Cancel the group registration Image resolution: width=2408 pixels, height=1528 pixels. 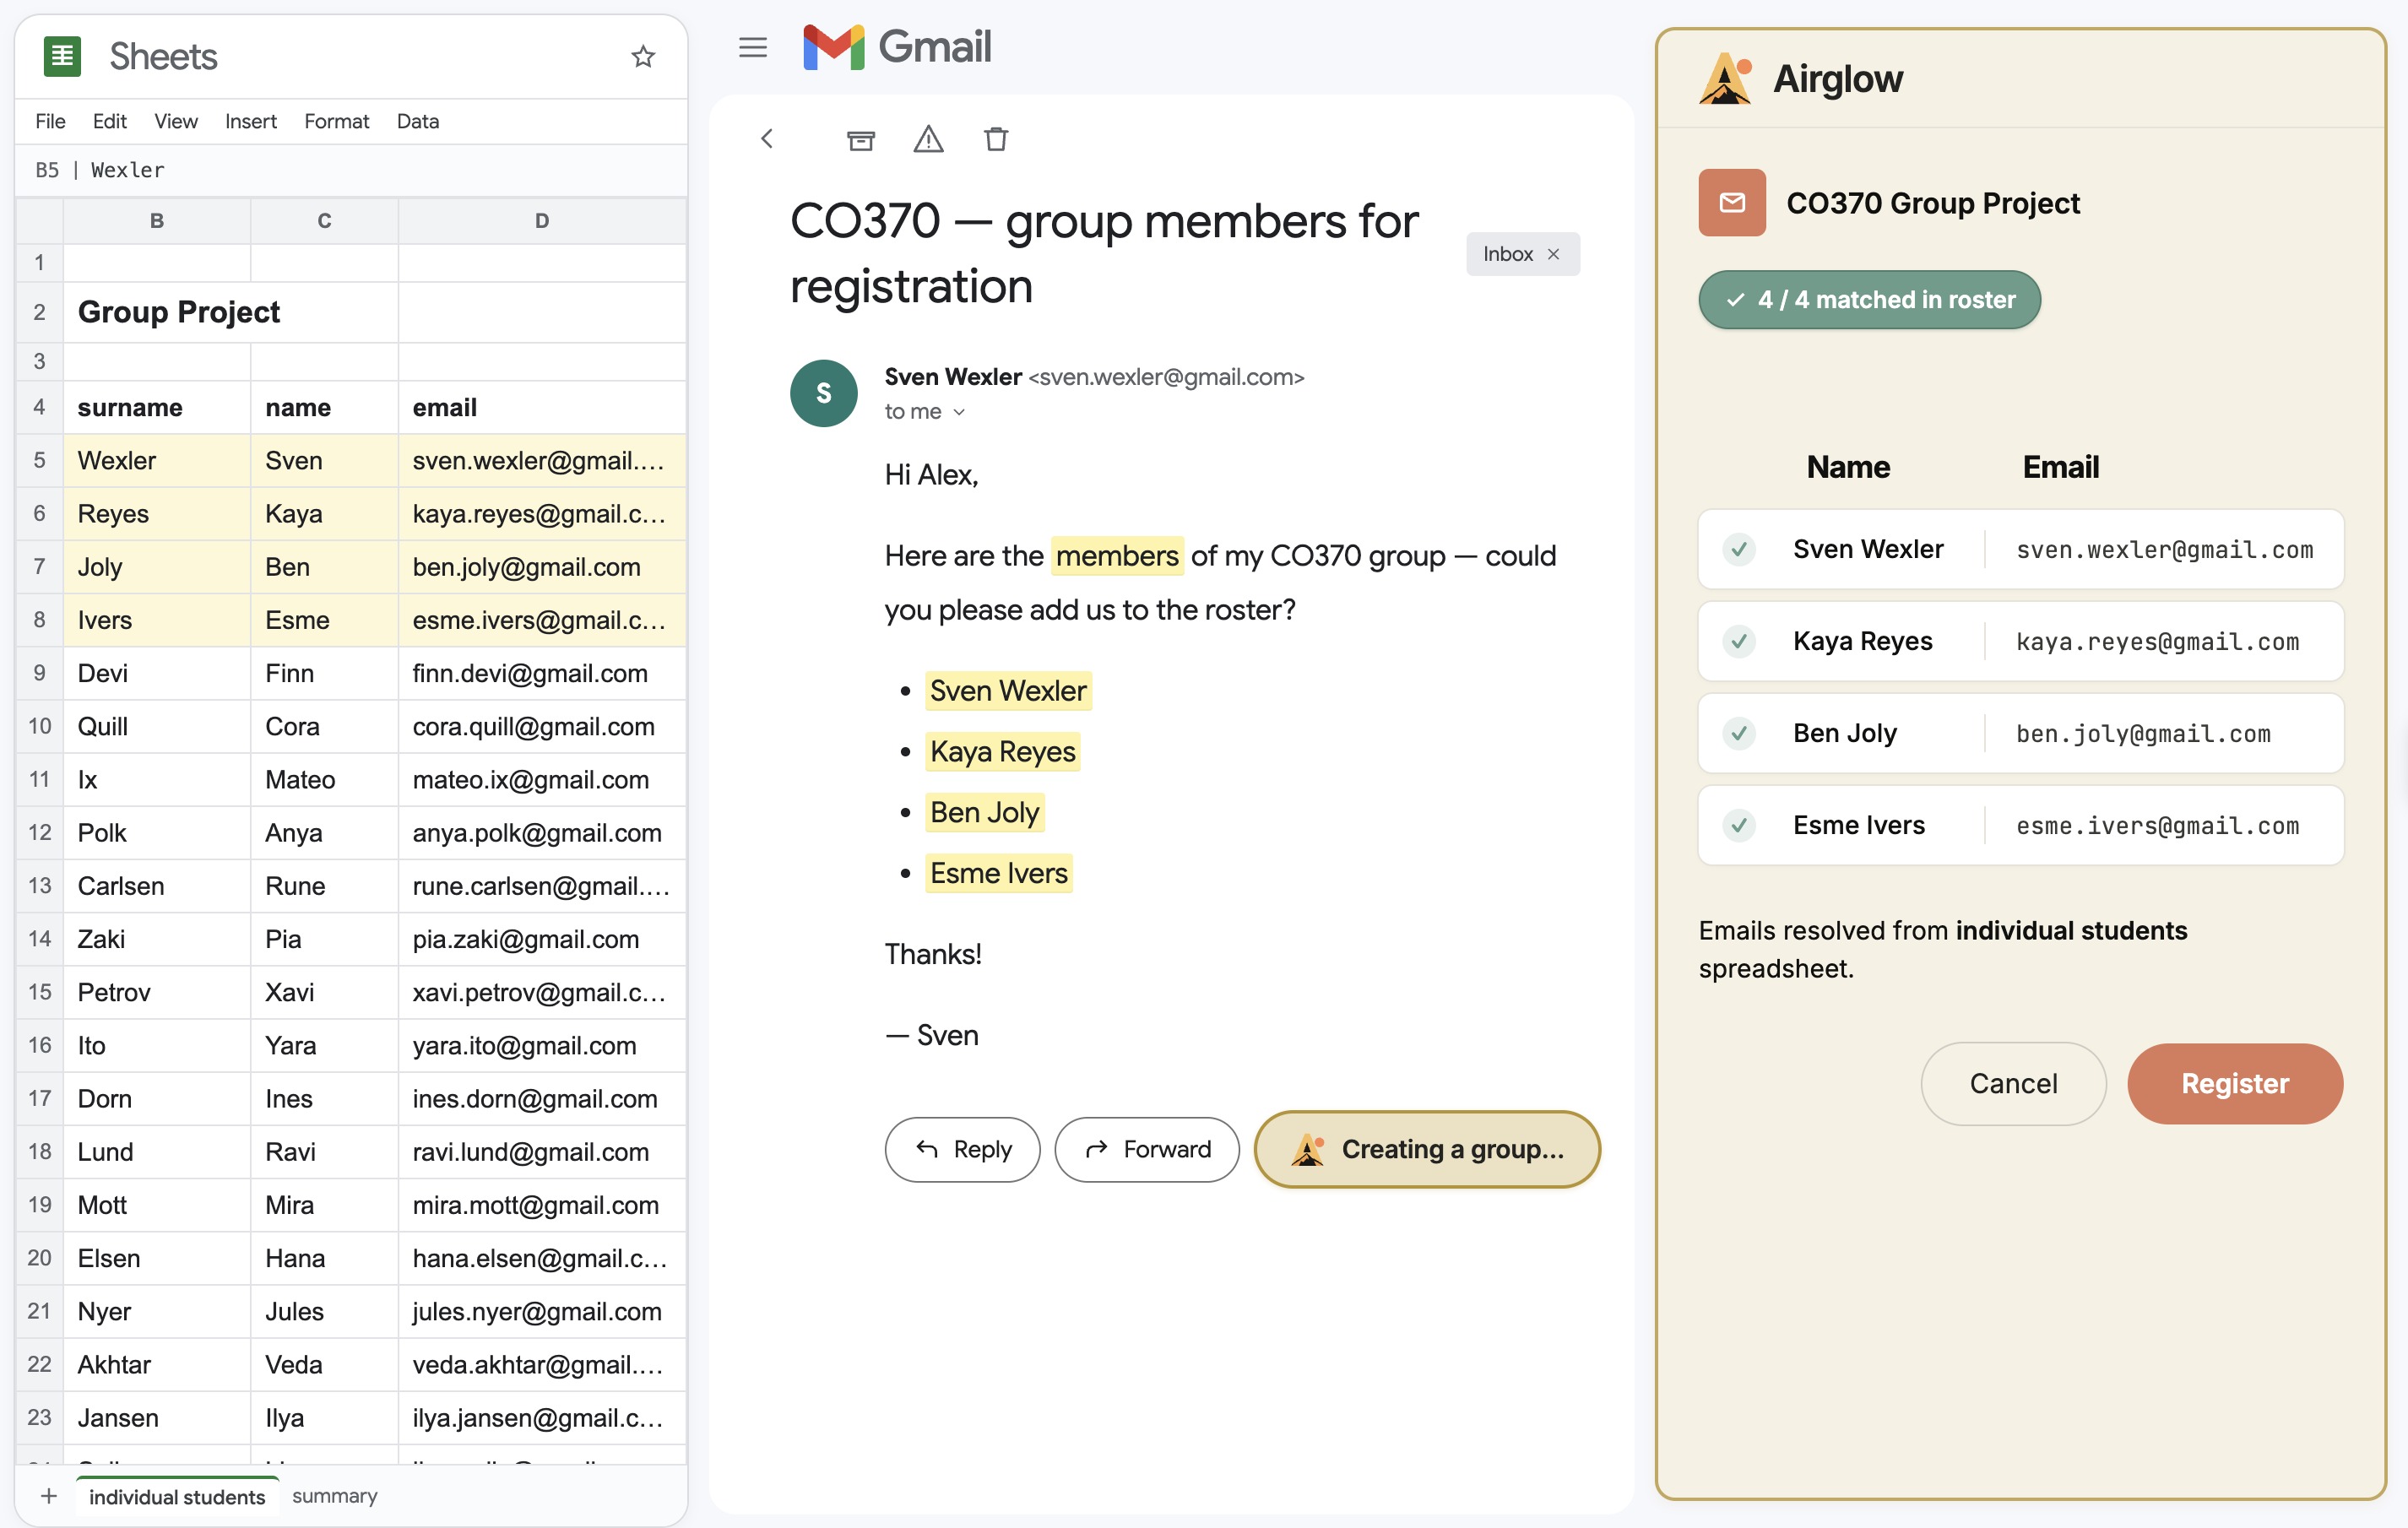[x=2013, y=1083]
